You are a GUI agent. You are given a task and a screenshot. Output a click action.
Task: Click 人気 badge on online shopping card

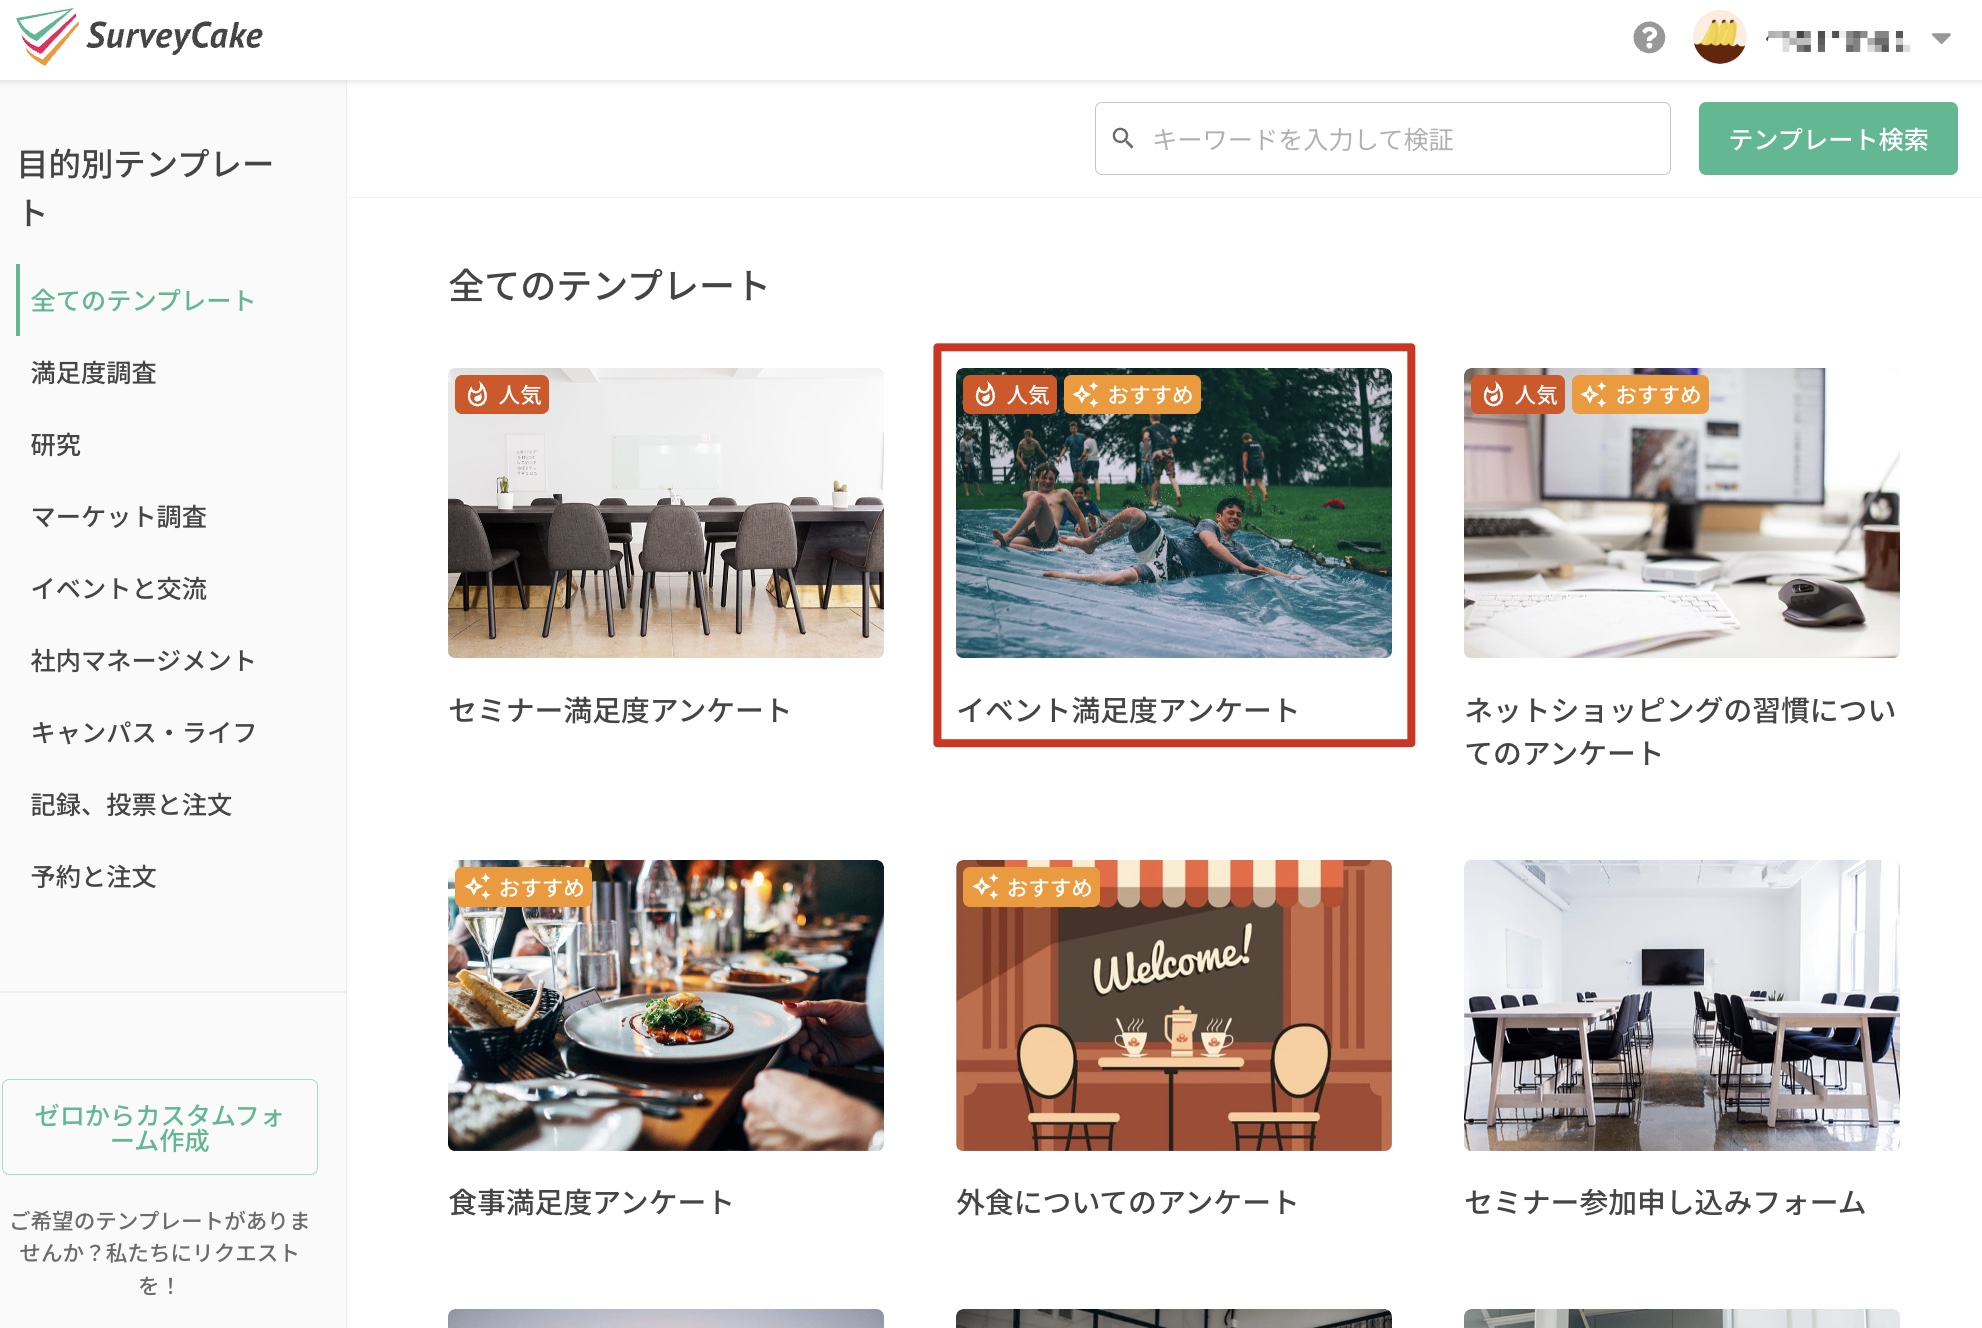(x=1518, y=395)
